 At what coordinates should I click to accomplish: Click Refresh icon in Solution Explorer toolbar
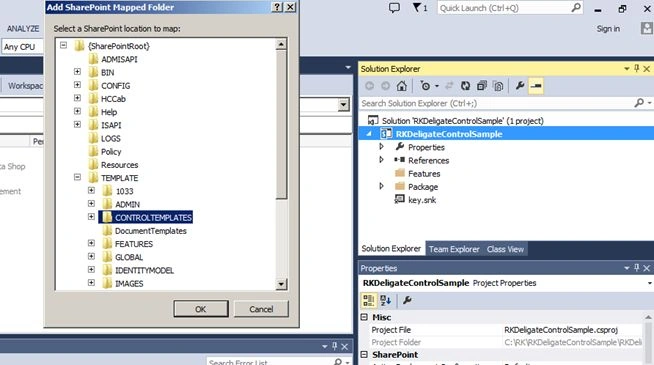coord(465,86)
